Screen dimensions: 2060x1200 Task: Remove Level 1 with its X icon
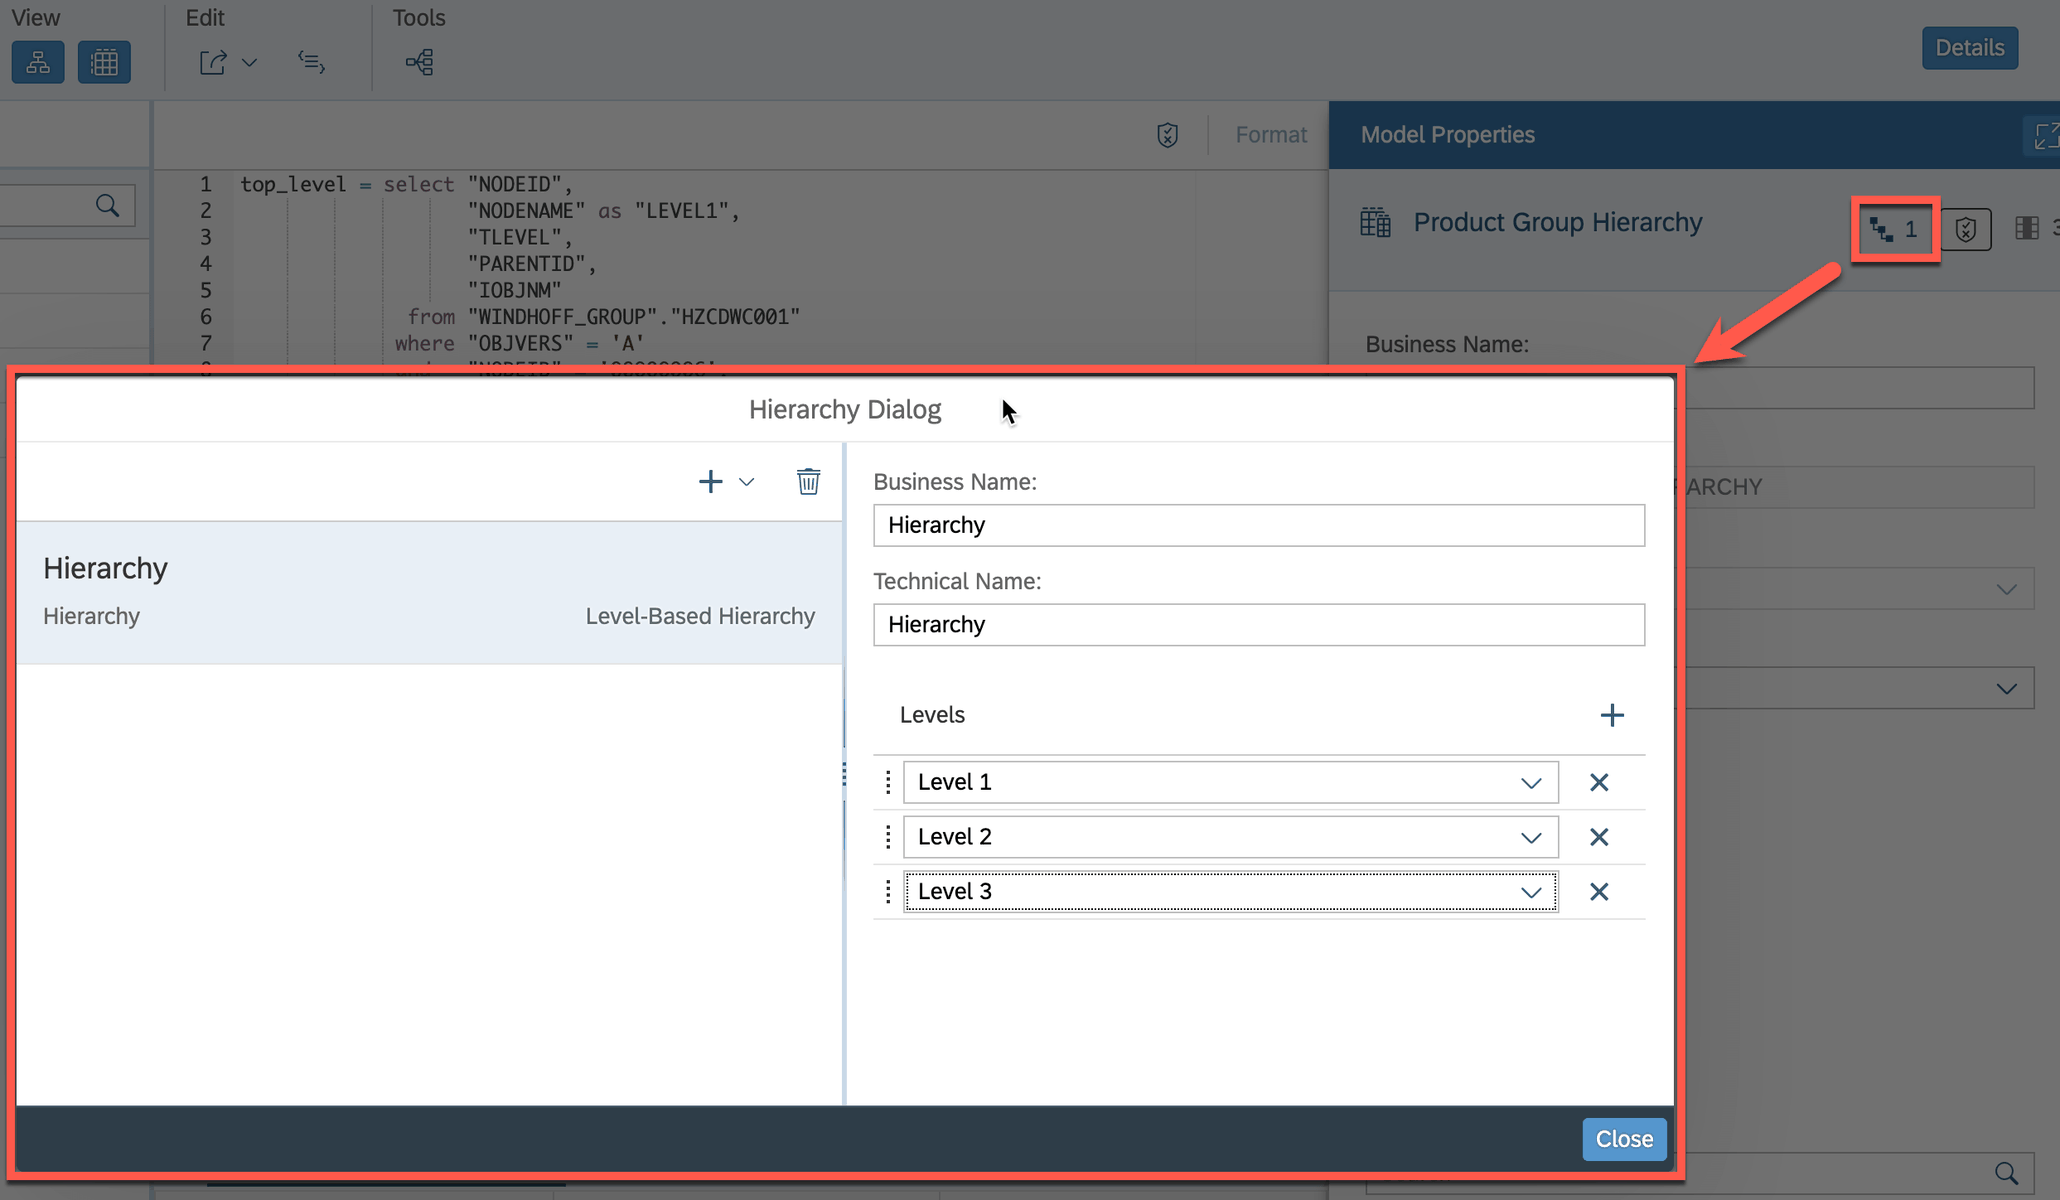(1598, 782)
